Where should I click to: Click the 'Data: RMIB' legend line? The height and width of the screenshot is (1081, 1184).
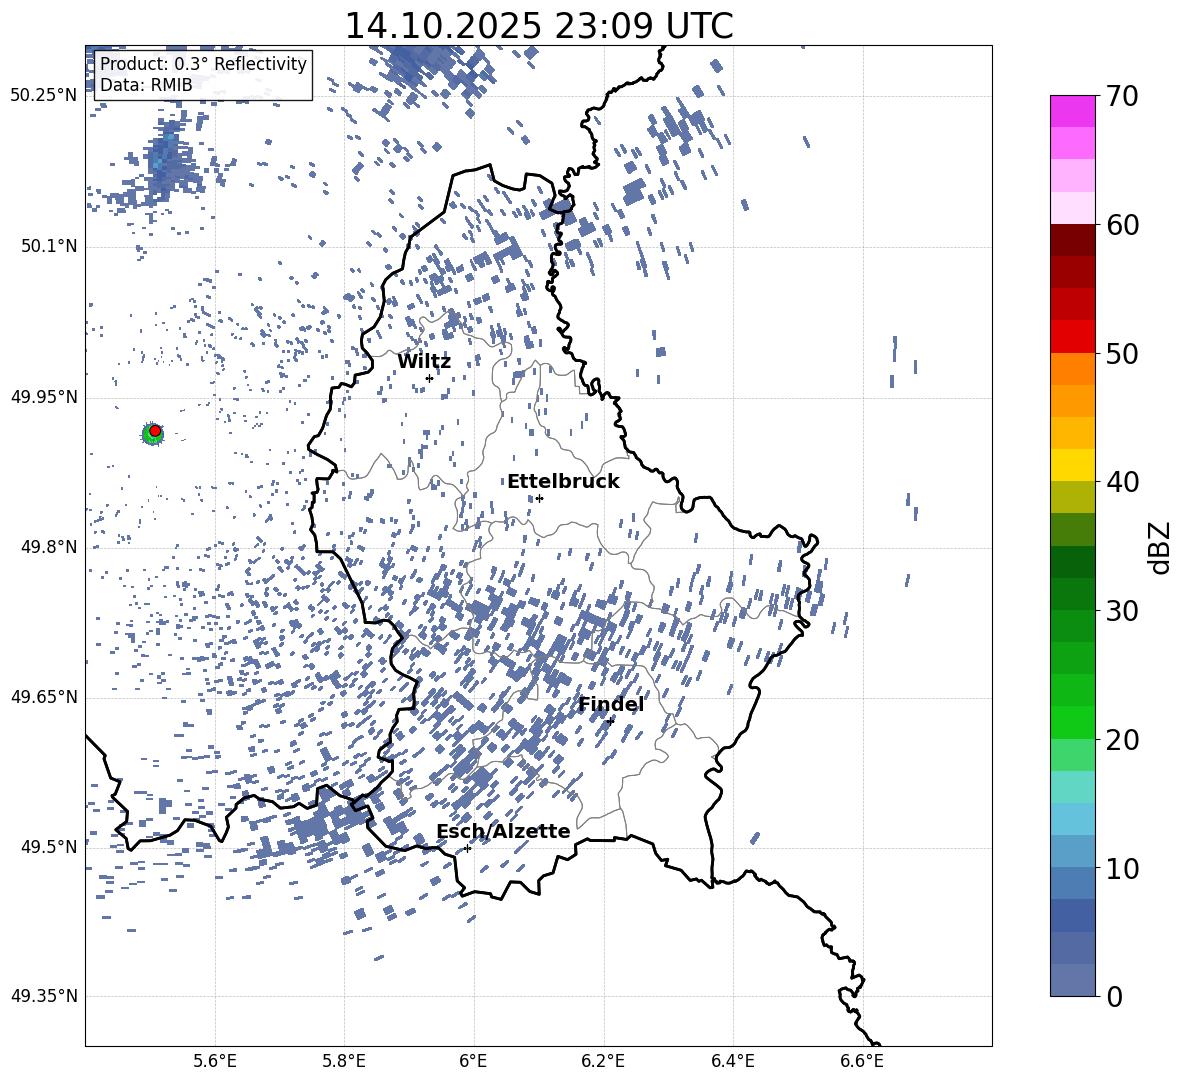[146, 85]
